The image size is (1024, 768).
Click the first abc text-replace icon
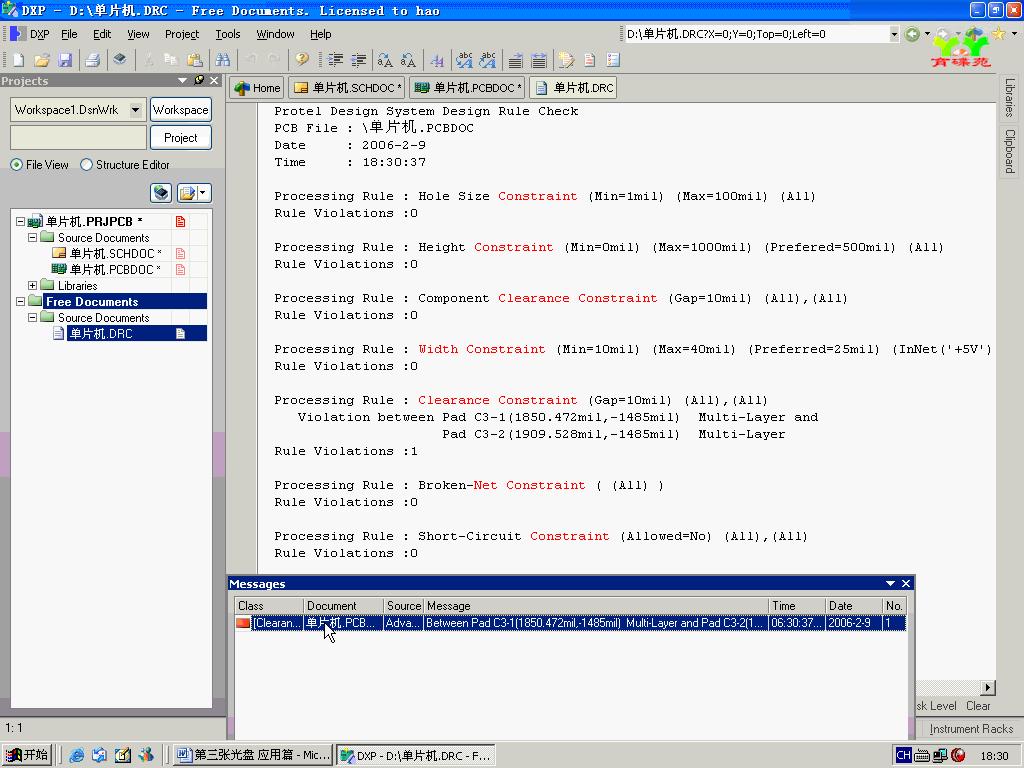click(x=464, y=60)
